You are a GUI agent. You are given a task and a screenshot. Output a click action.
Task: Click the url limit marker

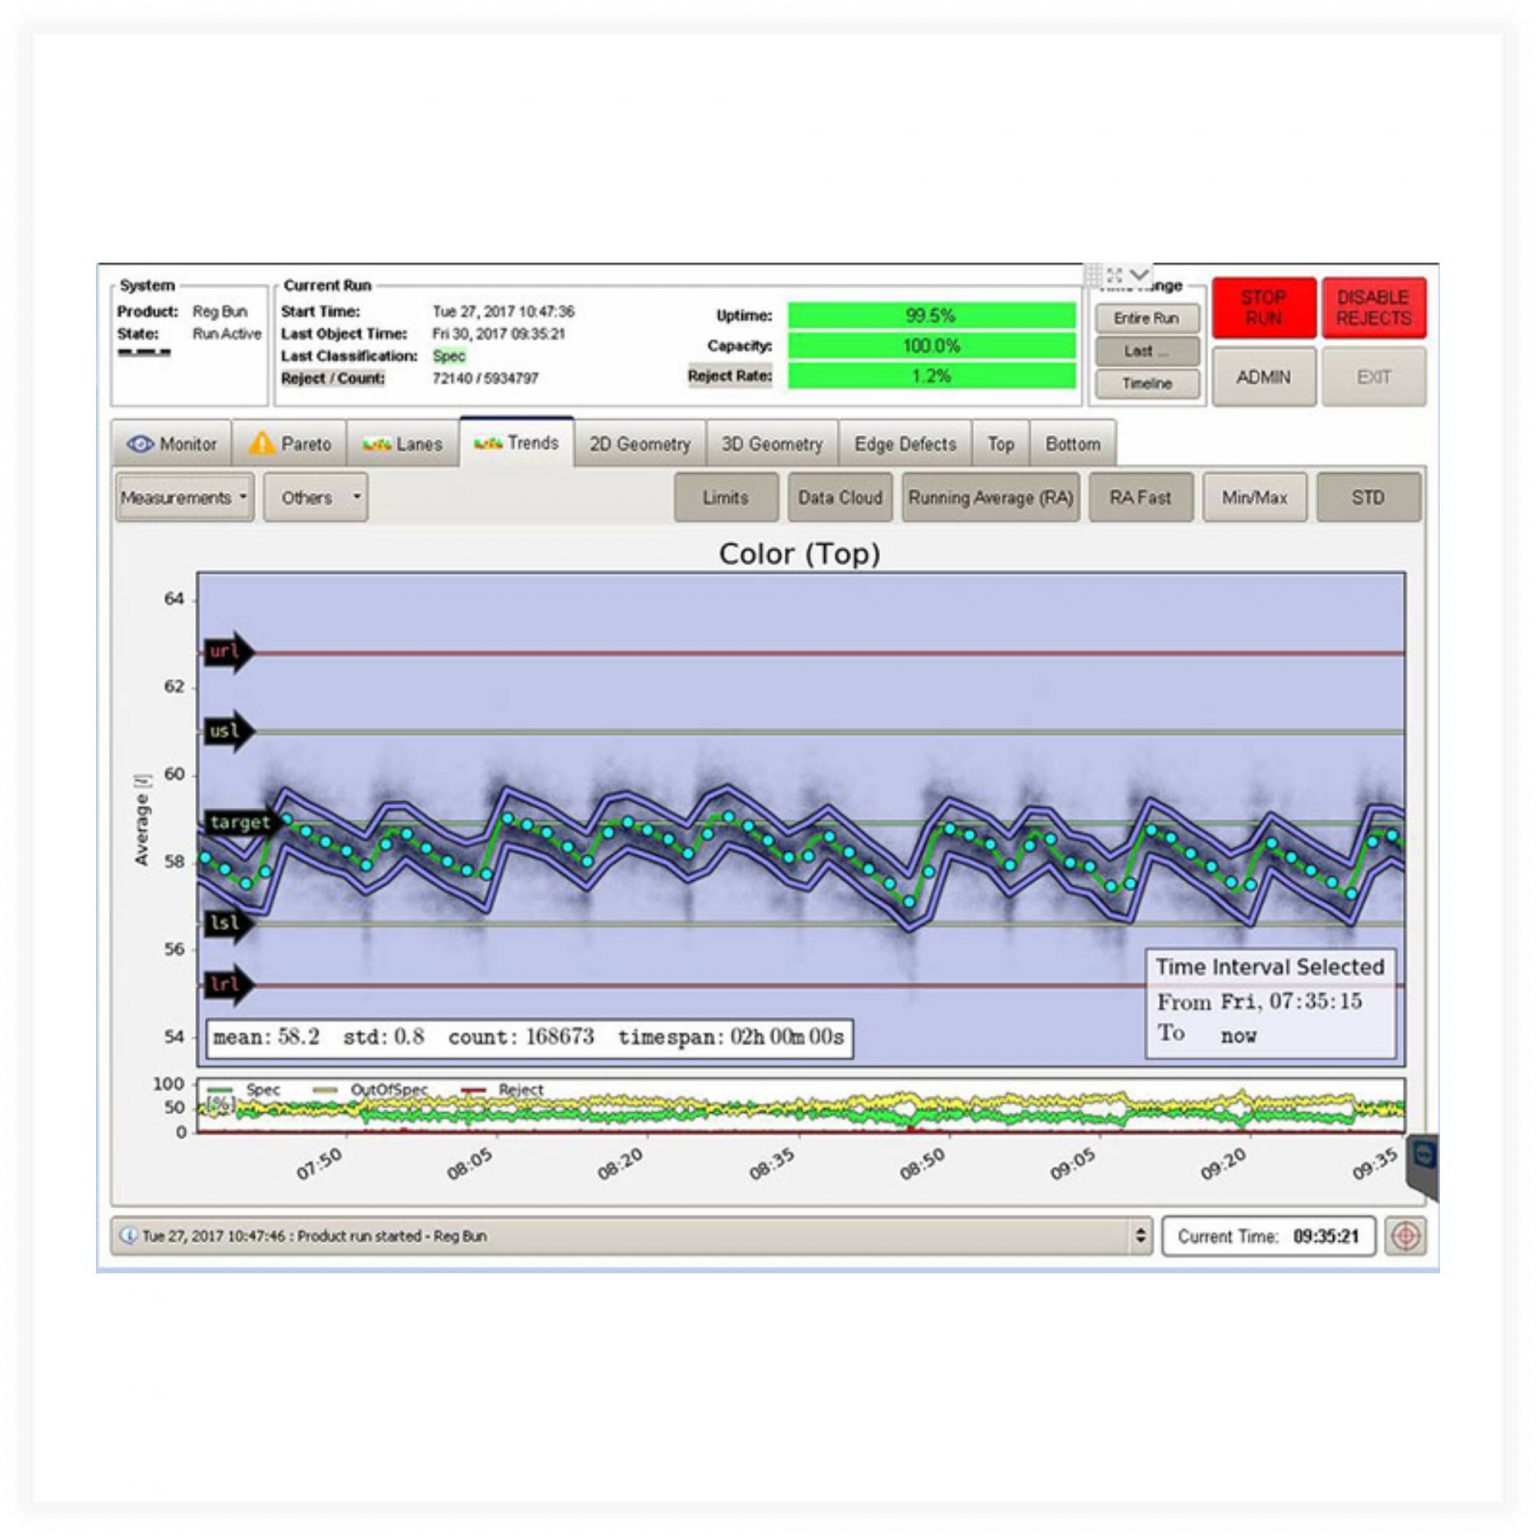click(229, 652)
